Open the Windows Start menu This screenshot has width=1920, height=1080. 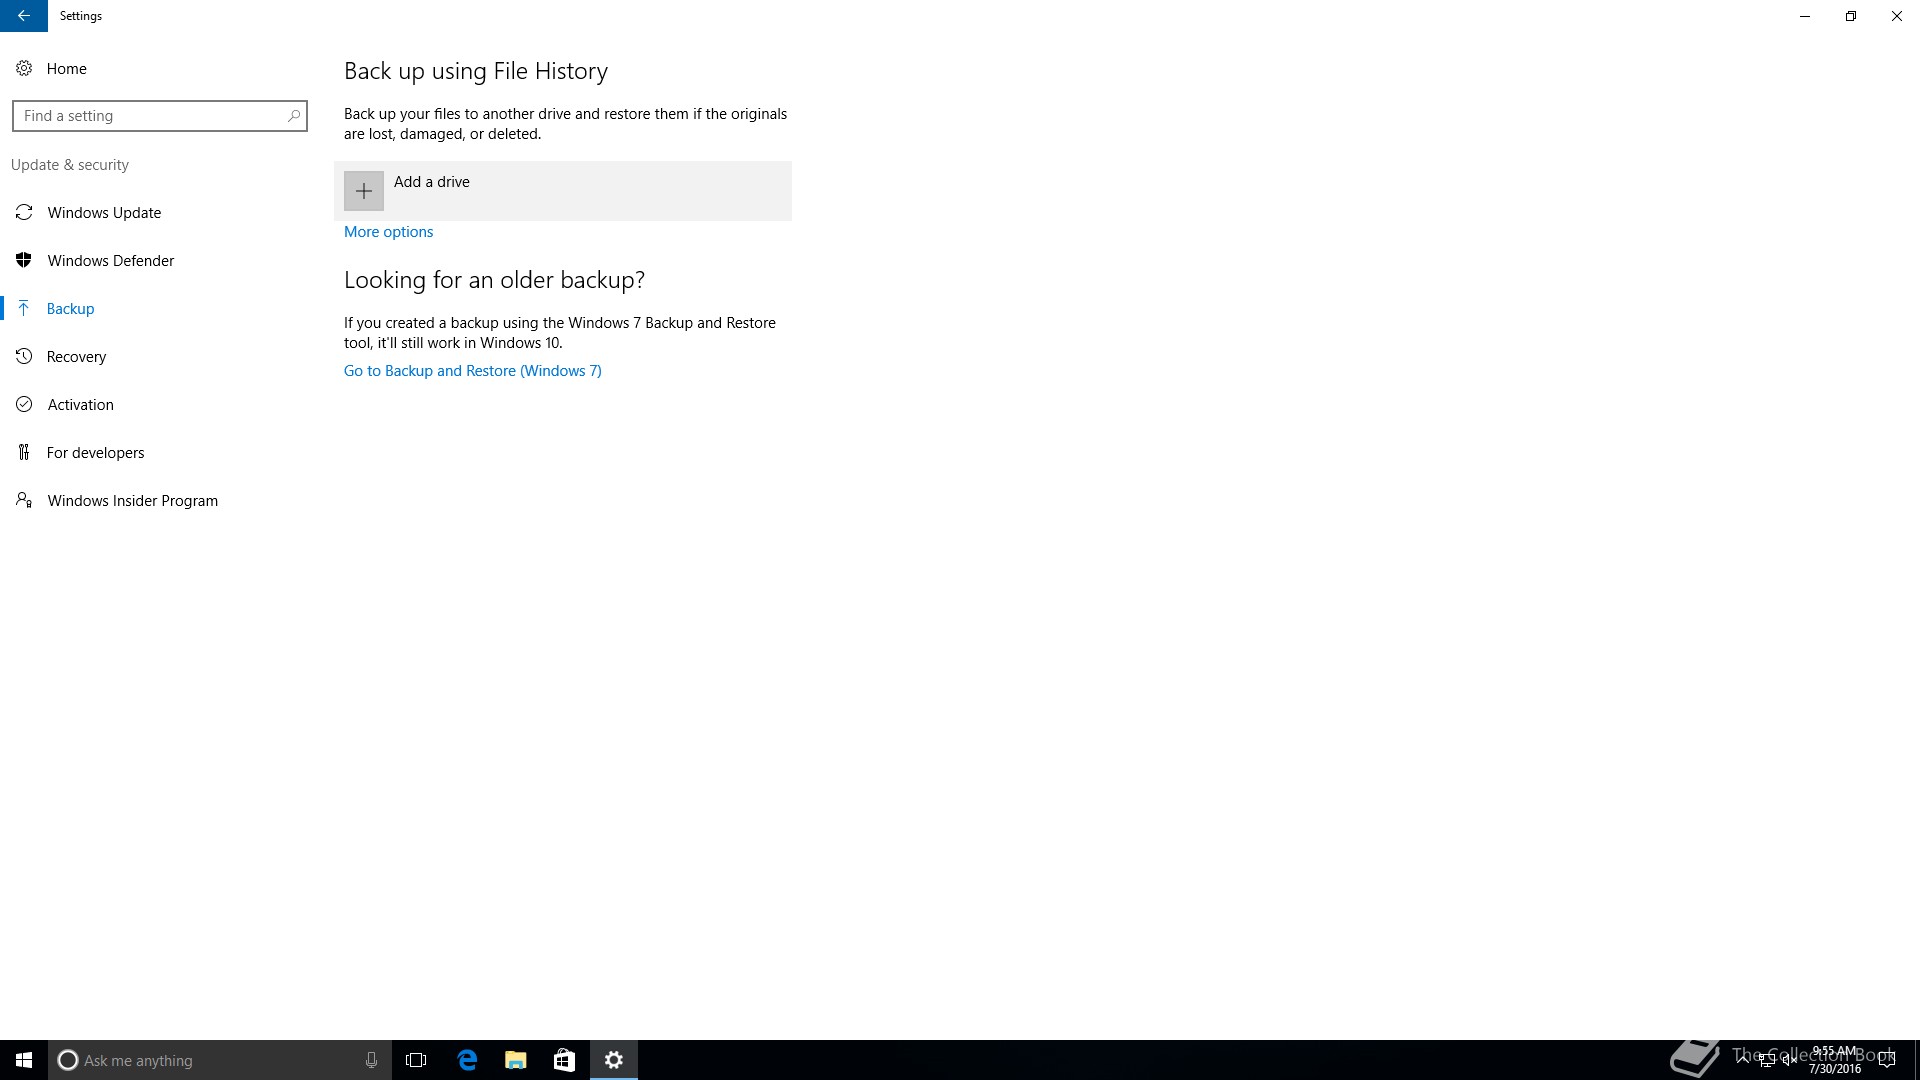pyautogui.click(x=24, y=1060)
